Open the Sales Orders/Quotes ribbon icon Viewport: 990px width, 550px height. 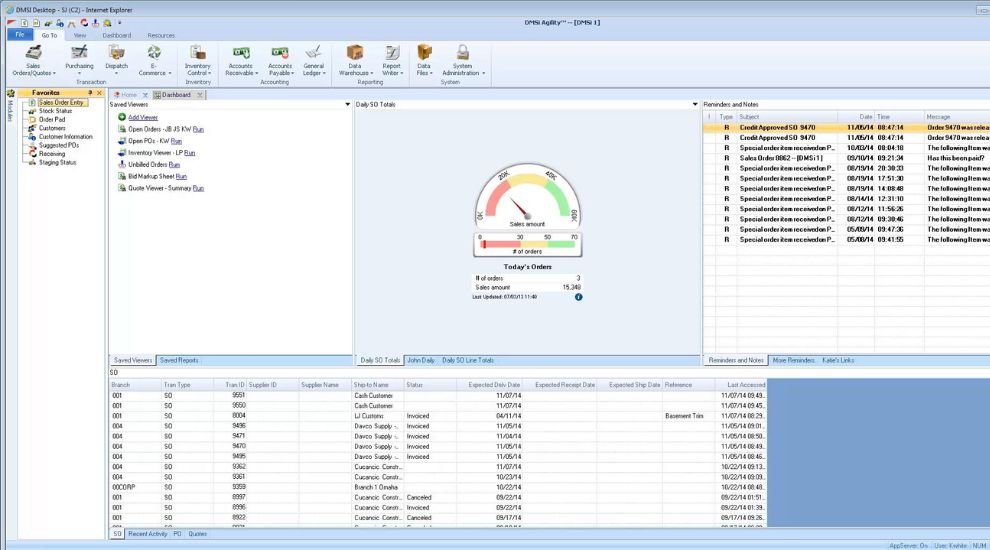coord(33,60)
